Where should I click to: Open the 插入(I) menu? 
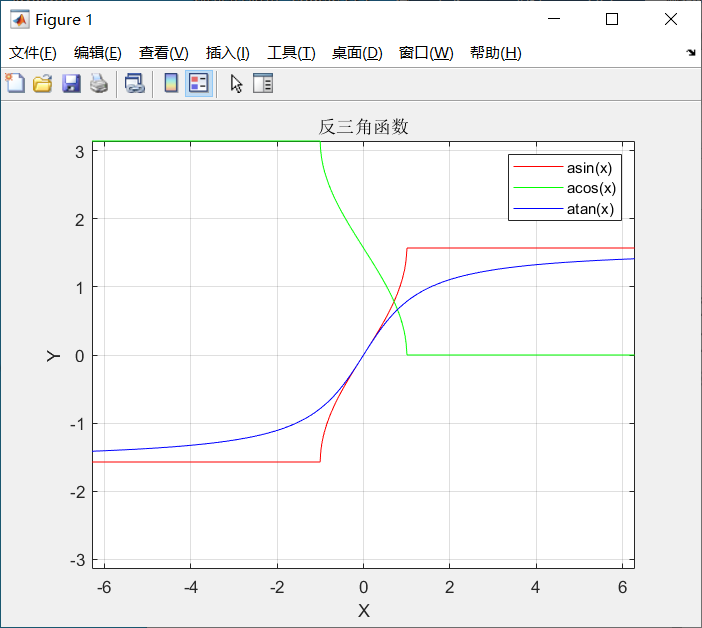point(227,53)
